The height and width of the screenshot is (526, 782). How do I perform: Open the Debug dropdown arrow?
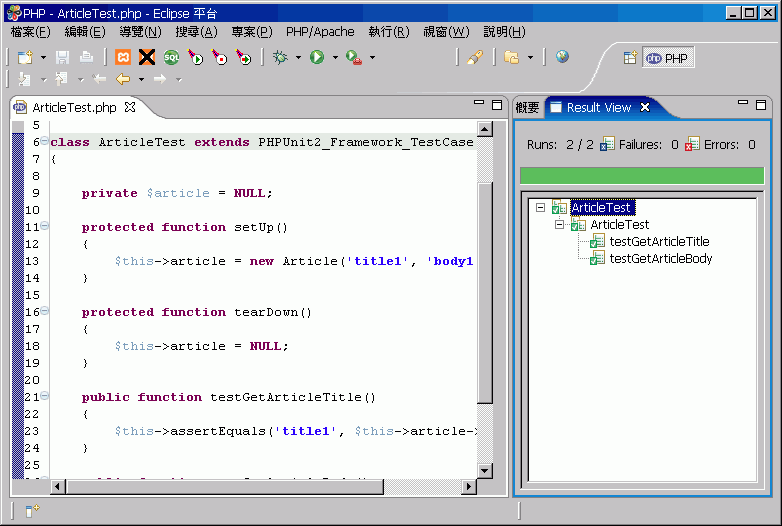point(298,58)
